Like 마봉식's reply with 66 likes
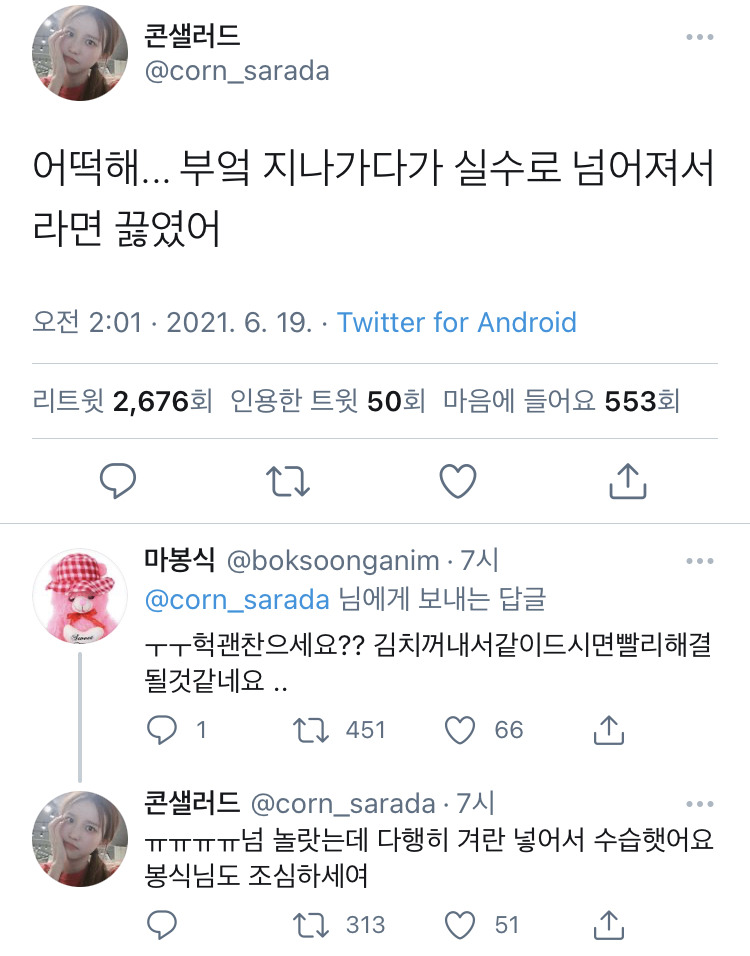 [x=461, y=731]
